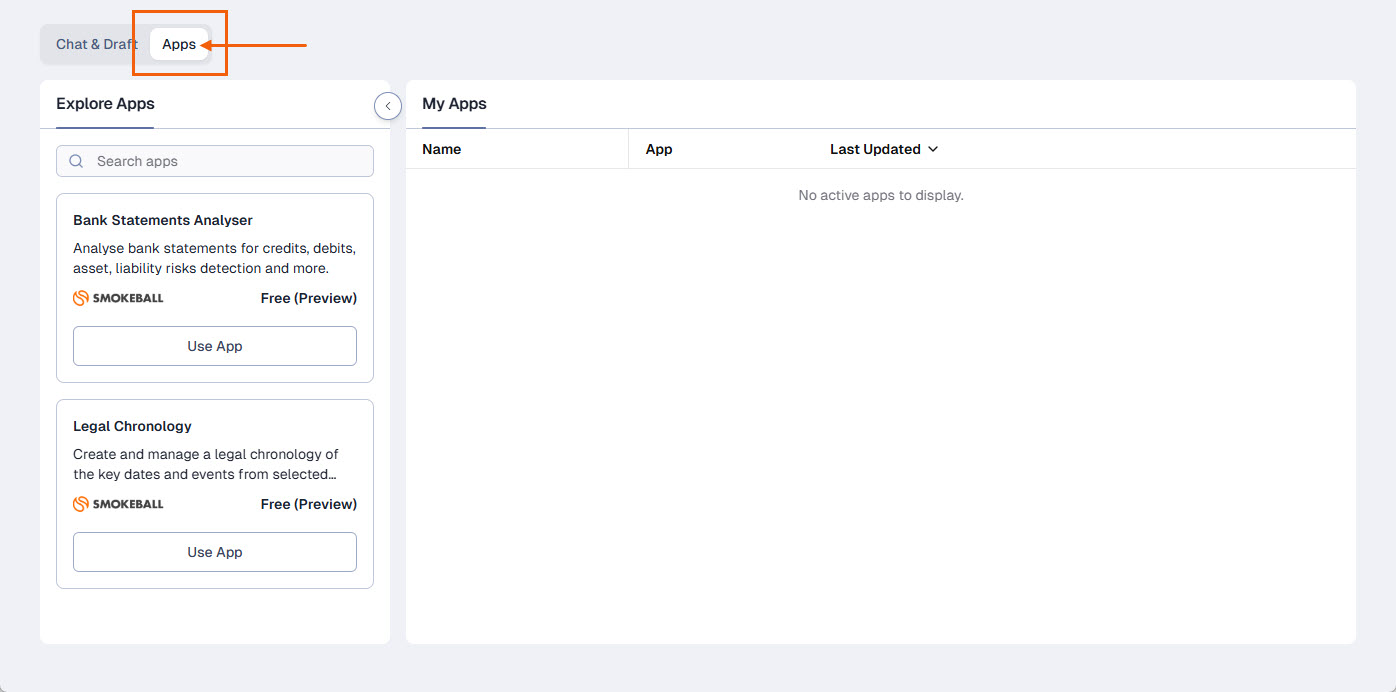Screen dimensions: 1396x692
Task: Click the App column header
Action: click(x=659, y=149)
